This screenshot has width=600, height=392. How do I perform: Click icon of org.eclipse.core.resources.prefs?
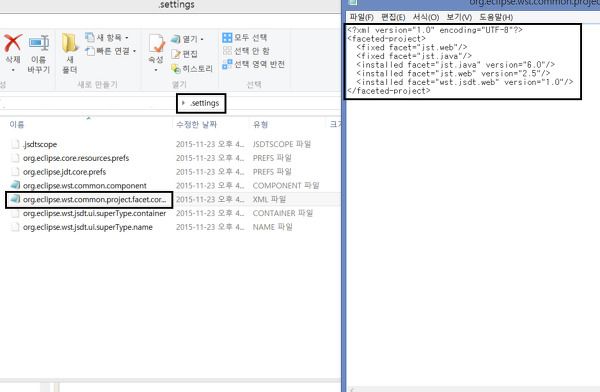[15, 158]
